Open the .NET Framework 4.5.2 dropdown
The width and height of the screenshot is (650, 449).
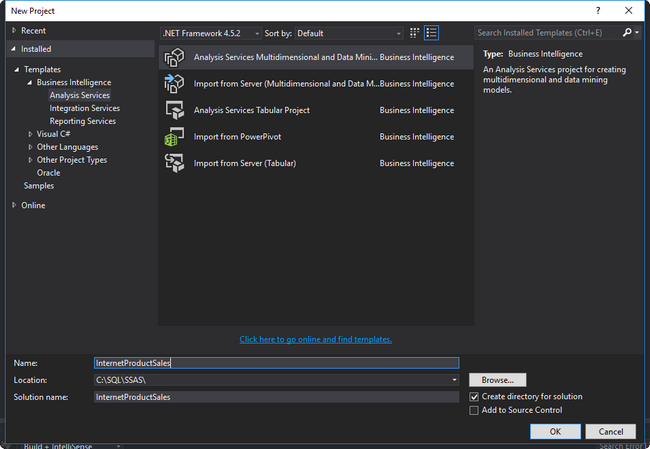211,33
